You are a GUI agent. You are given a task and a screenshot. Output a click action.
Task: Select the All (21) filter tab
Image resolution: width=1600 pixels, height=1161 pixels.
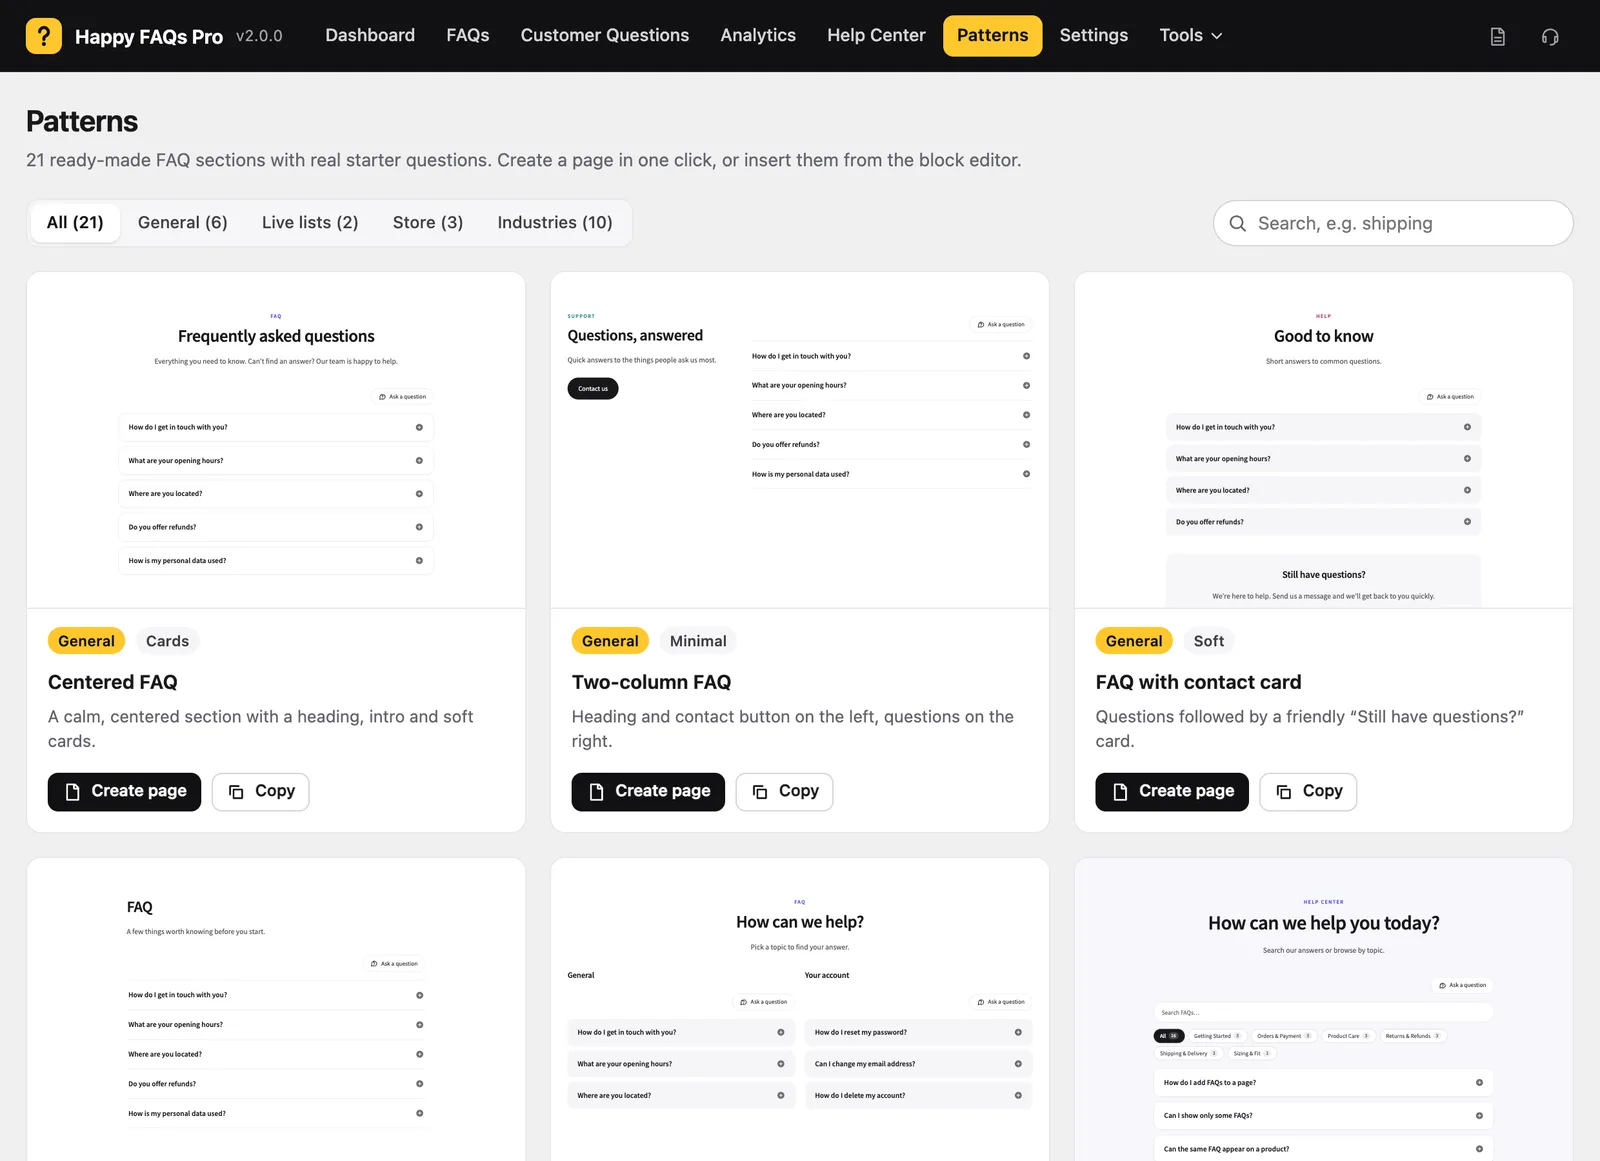(75, 223)
